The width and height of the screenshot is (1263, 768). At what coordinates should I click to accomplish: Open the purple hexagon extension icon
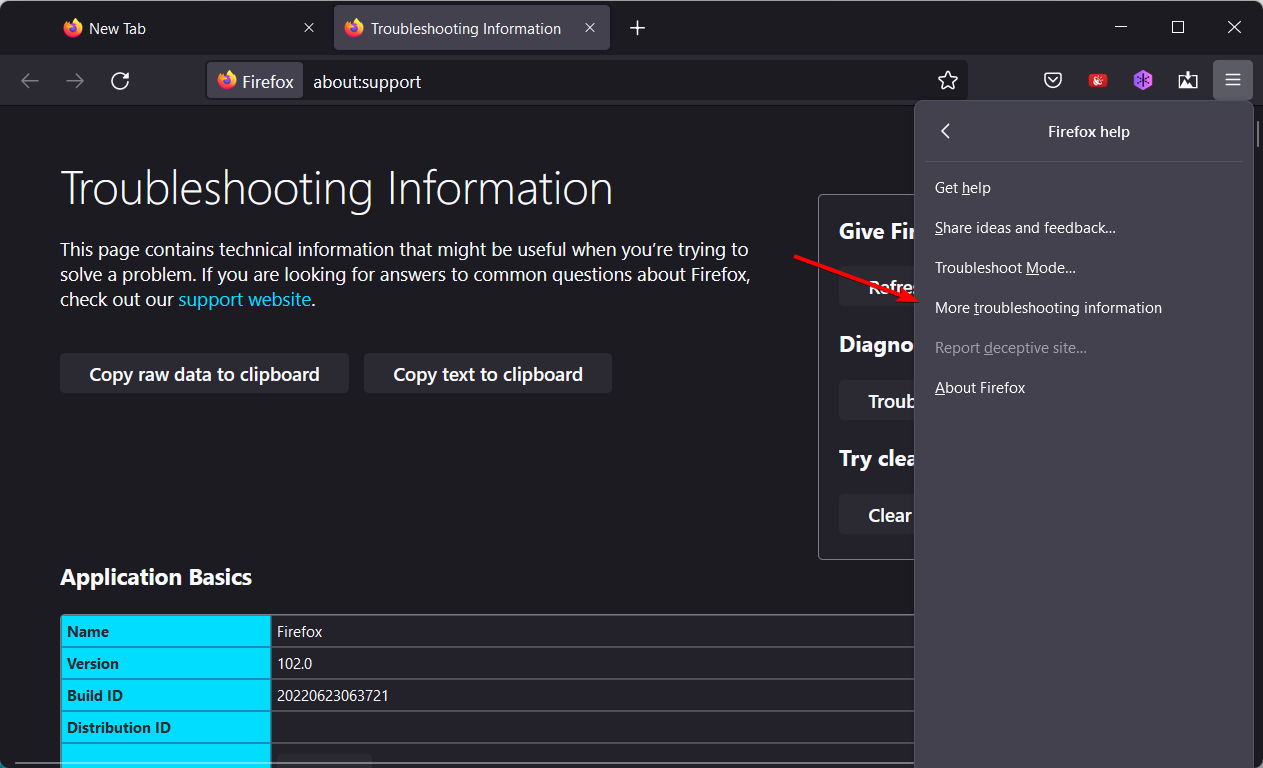[1143, 81]
